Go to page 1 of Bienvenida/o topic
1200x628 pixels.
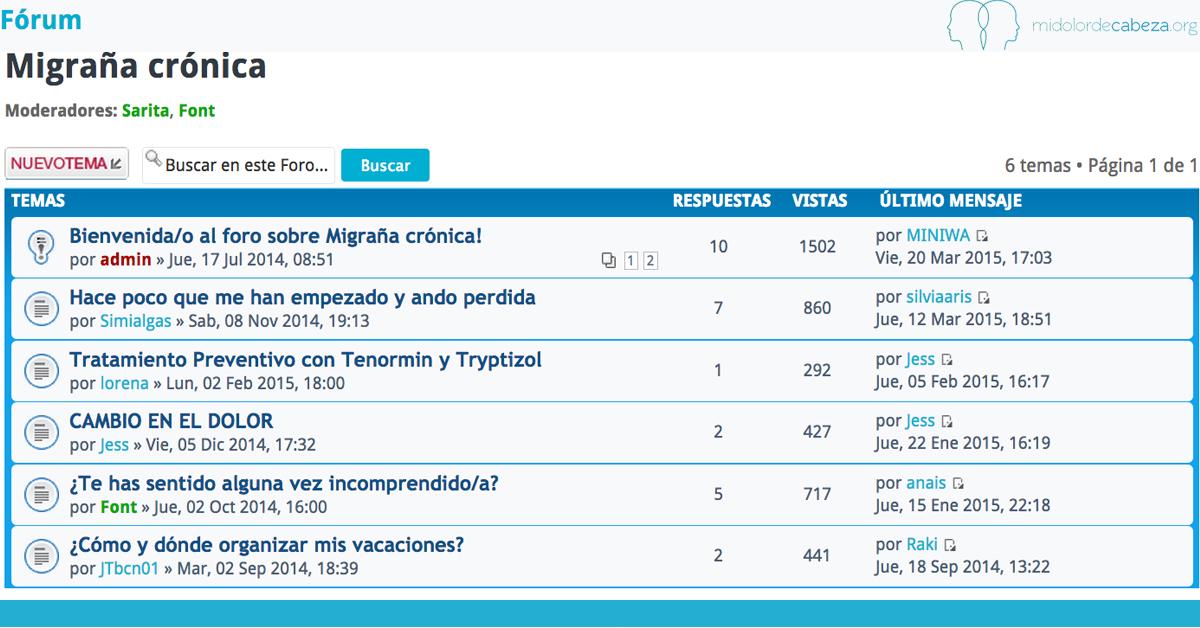click(631, 261)
